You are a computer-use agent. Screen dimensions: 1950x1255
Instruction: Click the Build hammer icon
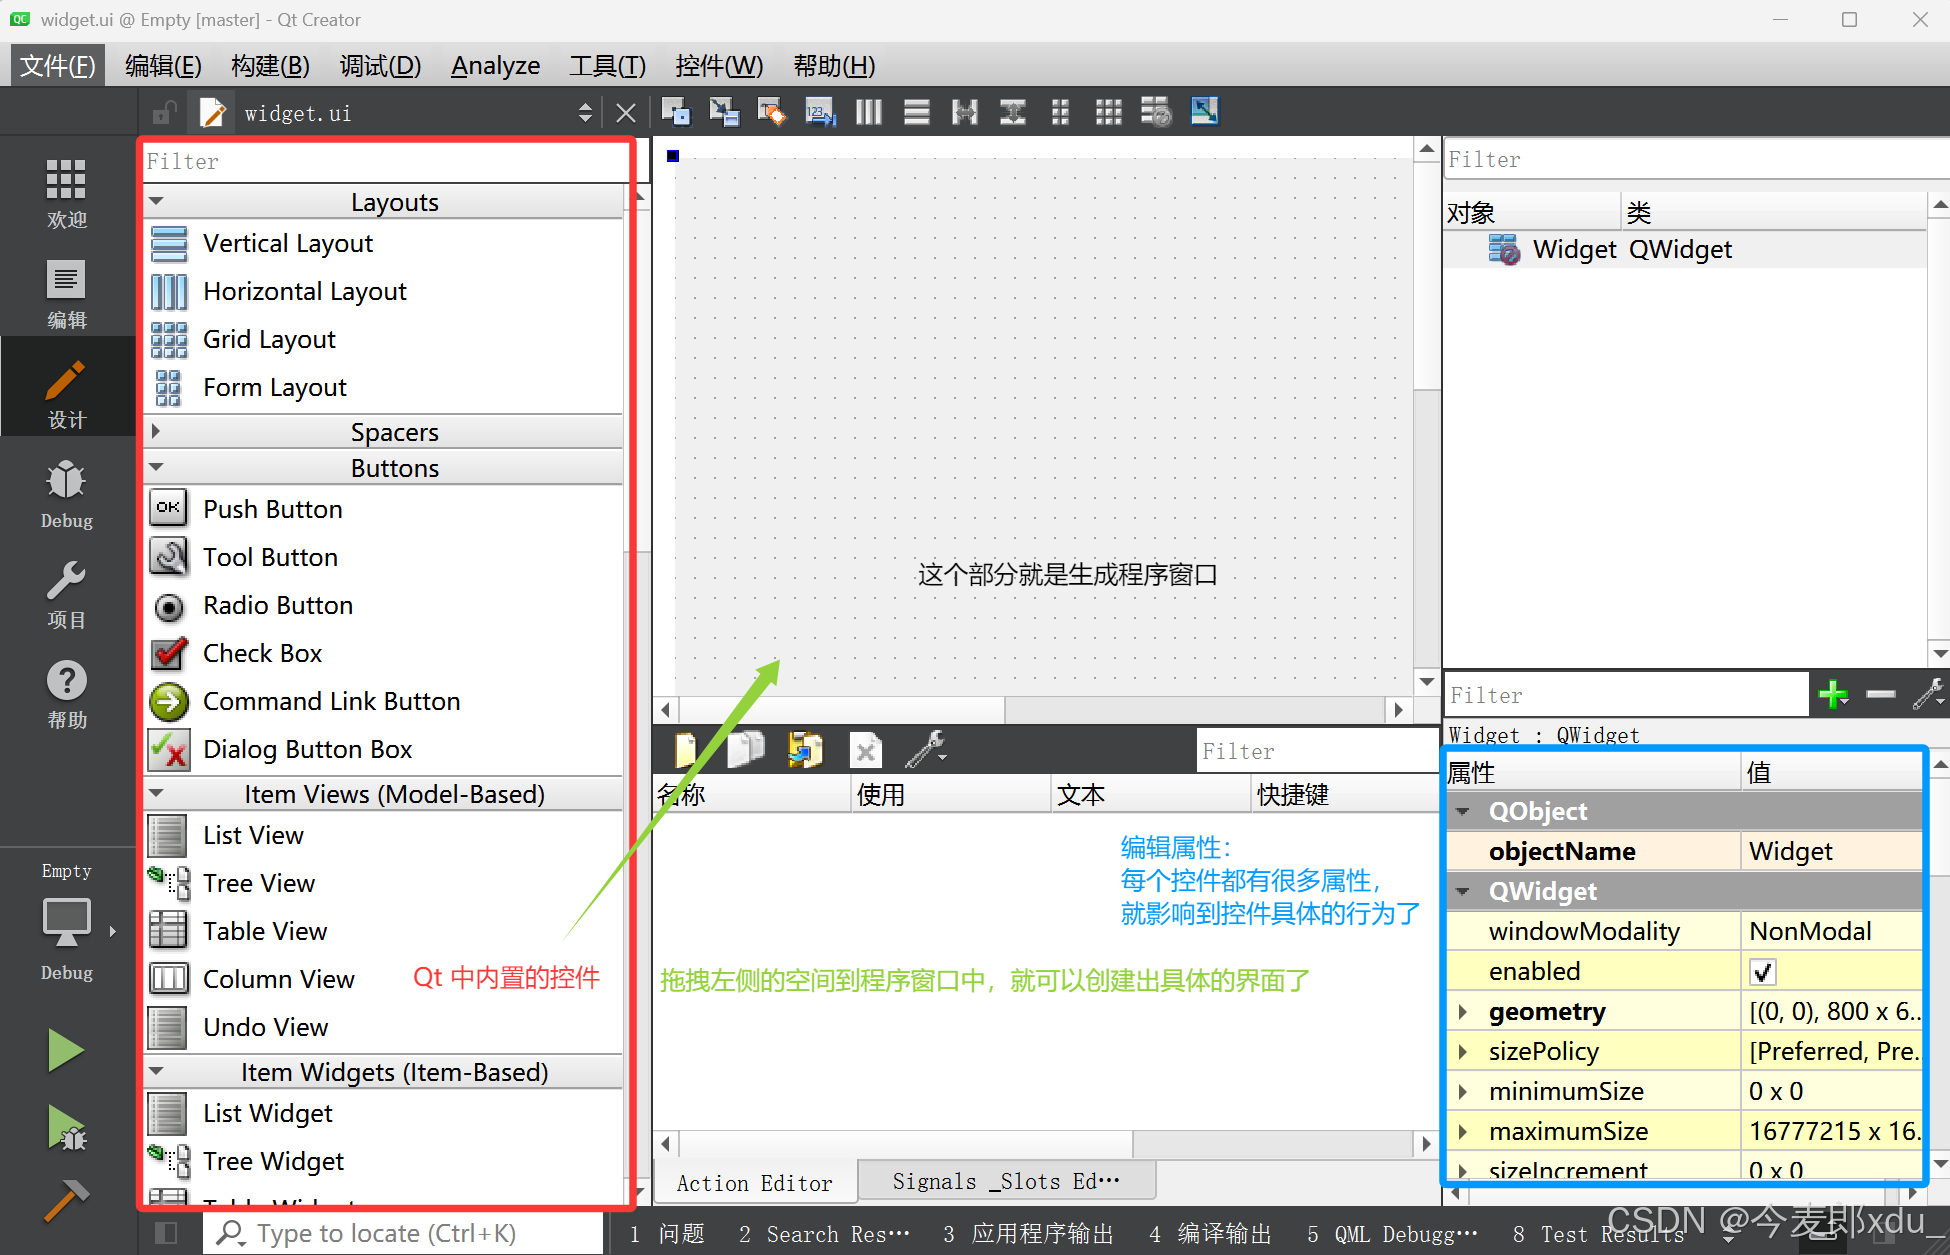pos(66,1200)
